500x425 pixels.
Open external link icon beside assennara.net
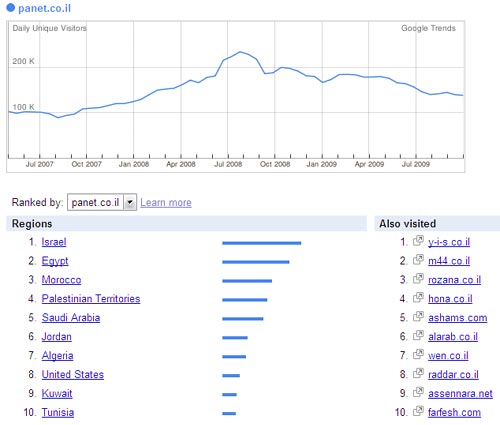418,392
